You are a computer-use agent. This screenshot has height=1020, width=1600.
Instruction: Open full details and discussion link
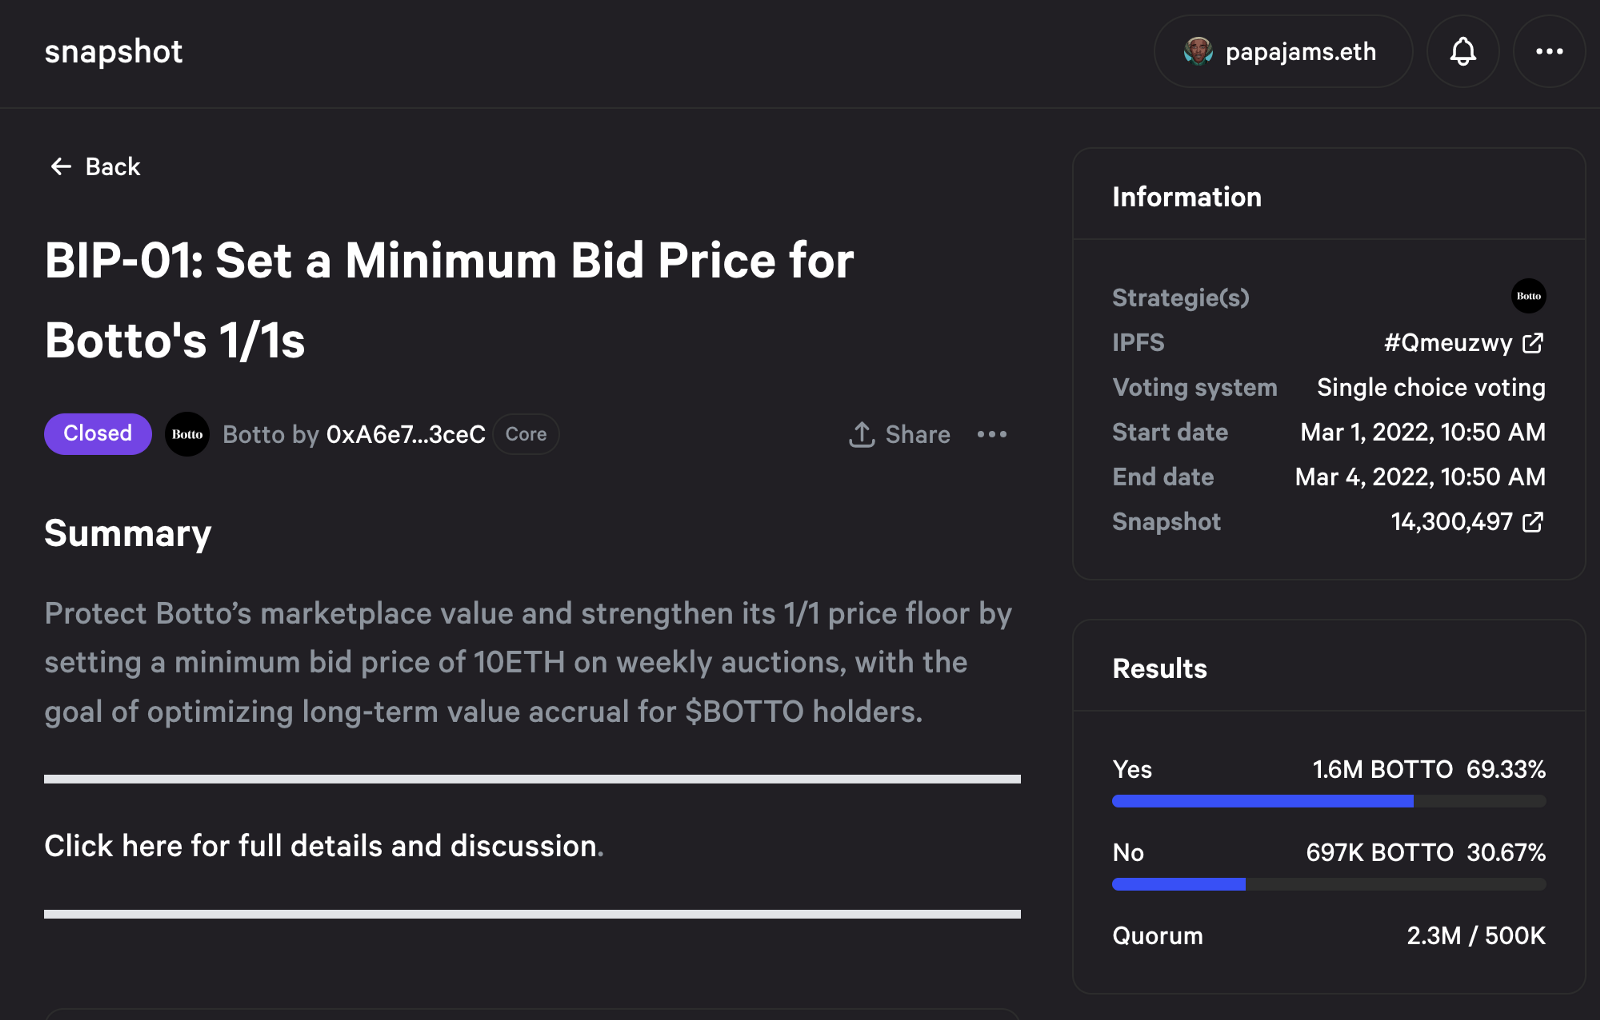(x=321, y=846)
